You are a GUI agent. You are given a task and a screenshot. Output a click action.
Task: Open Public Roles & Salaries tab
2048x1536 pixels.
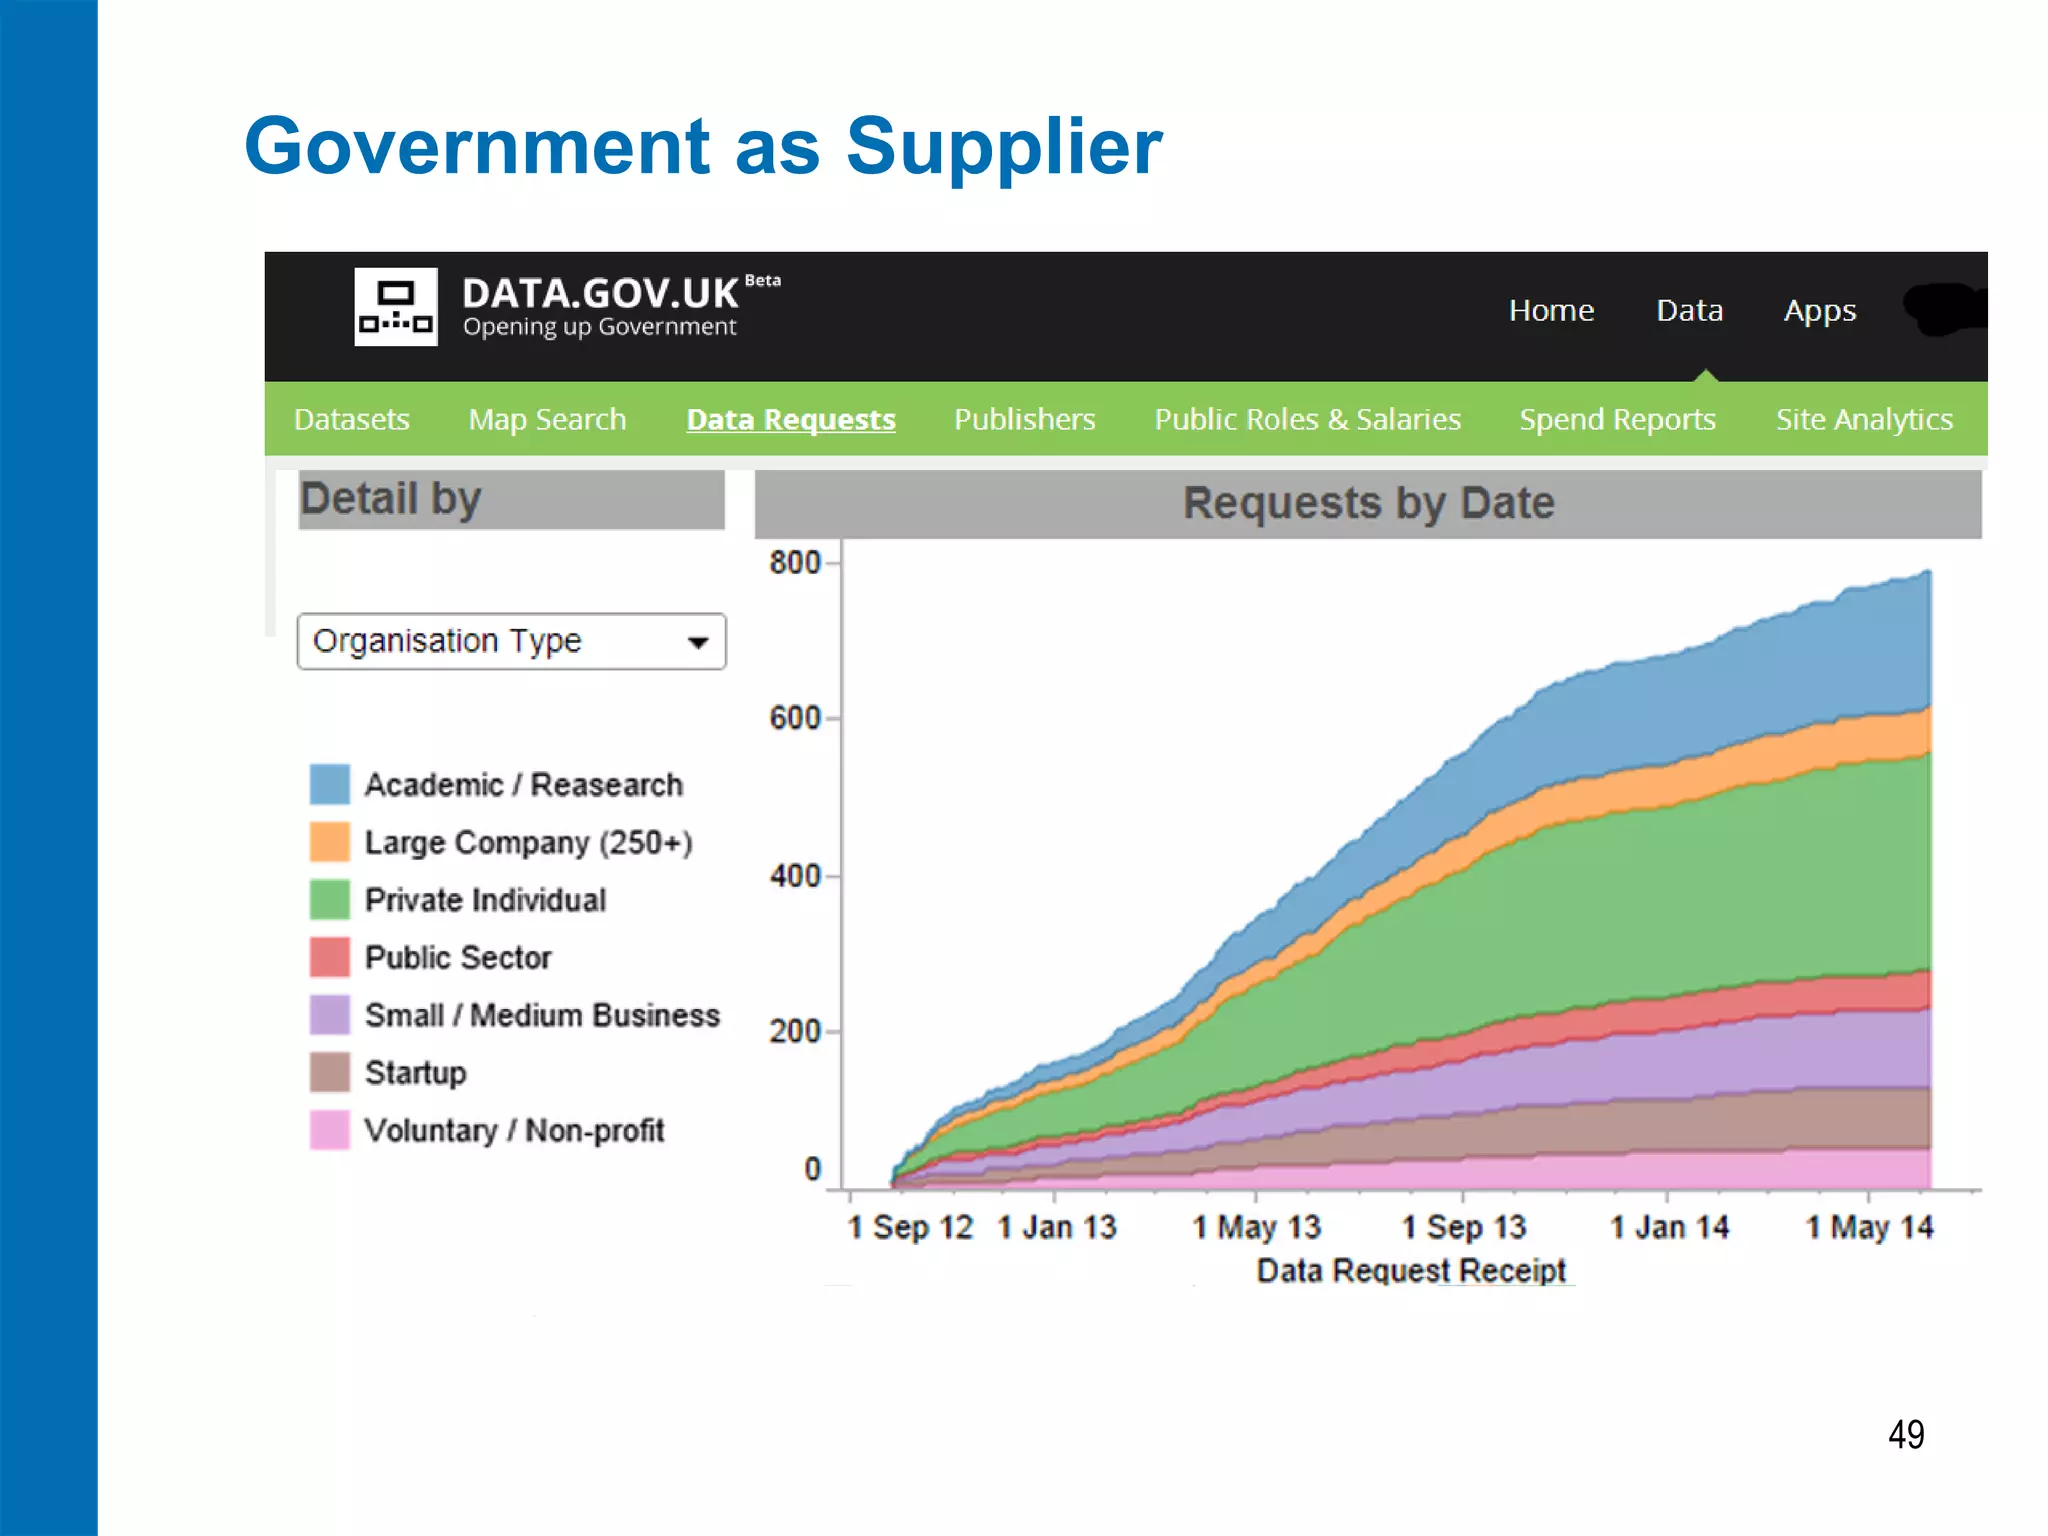(x=1308, y=419)
